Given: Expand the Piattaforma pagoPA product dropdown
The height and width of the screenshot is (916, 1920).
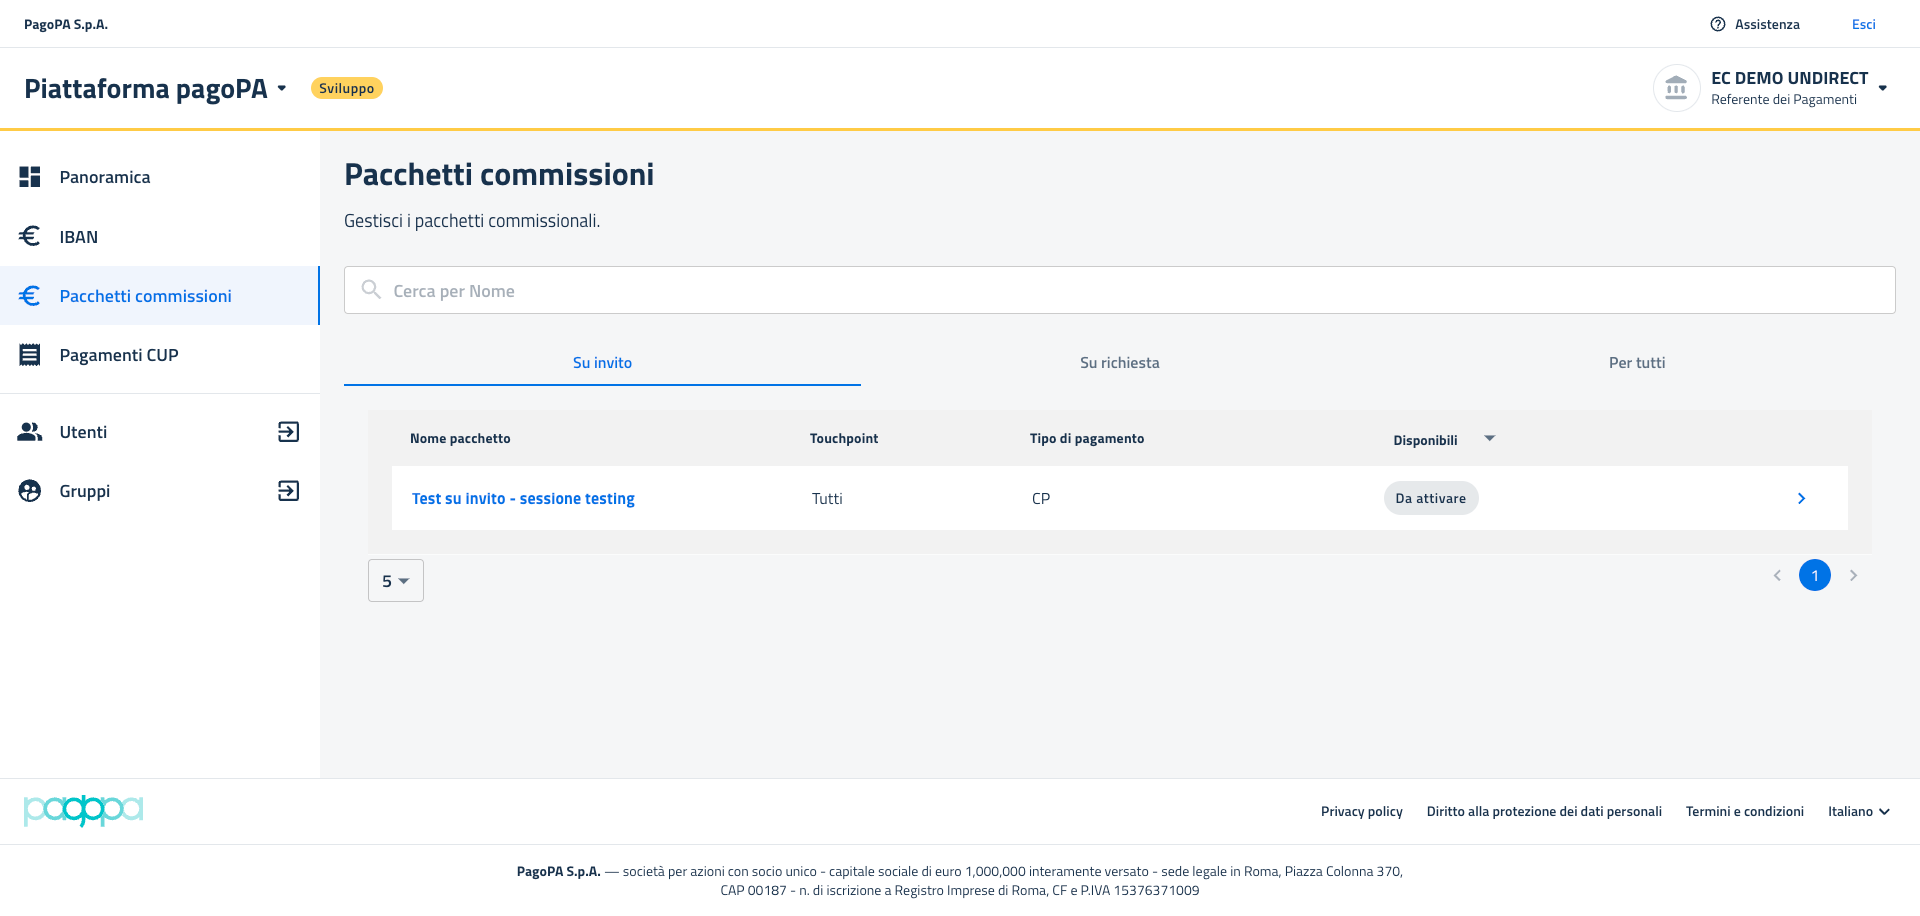Looking at the screenshot, I should coord(282,88).
